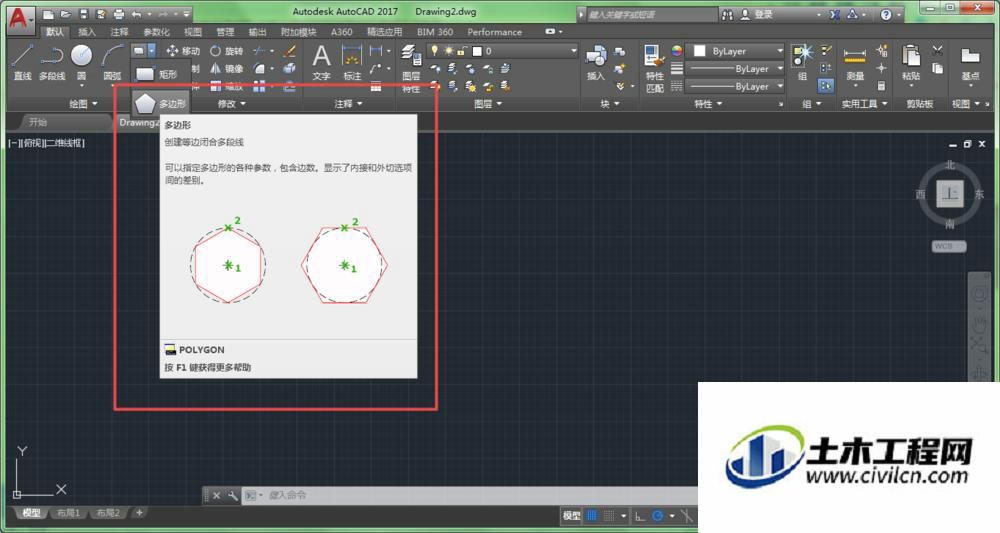Toggle snap mode in status bar

609,515
